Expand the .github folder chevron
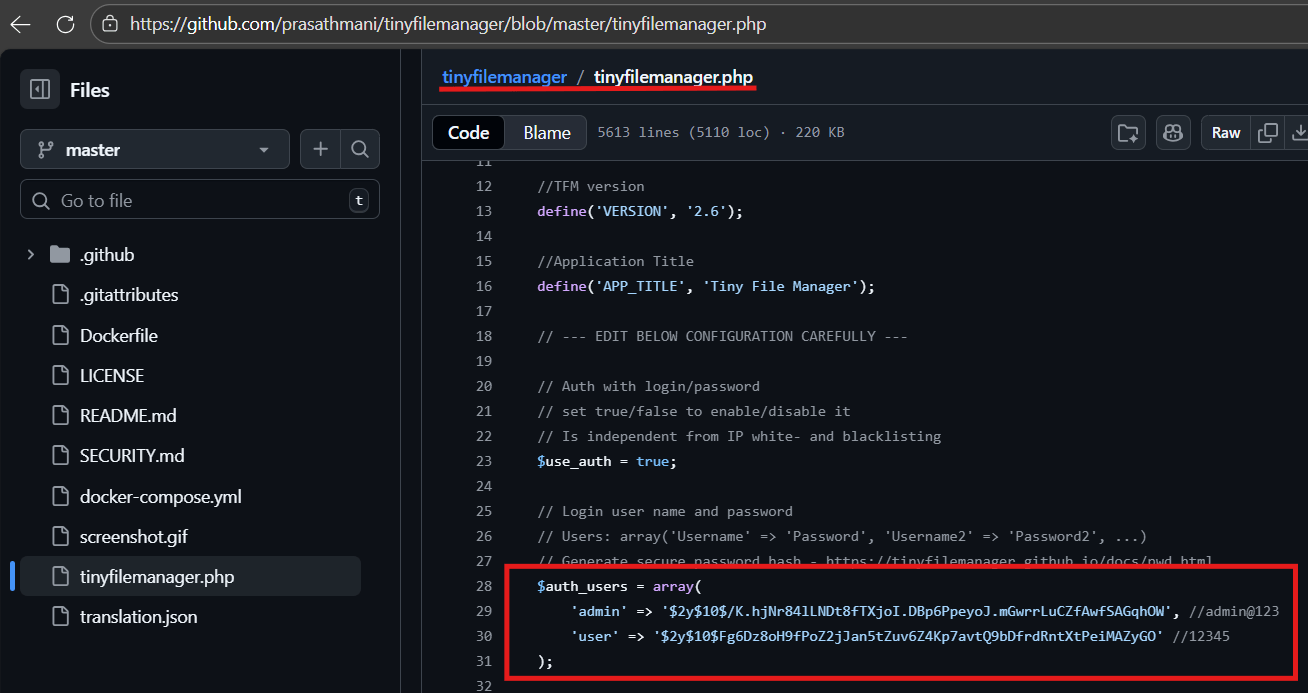Image resolution: width=1308 pixels, height=693 pixels. point(31,255)
